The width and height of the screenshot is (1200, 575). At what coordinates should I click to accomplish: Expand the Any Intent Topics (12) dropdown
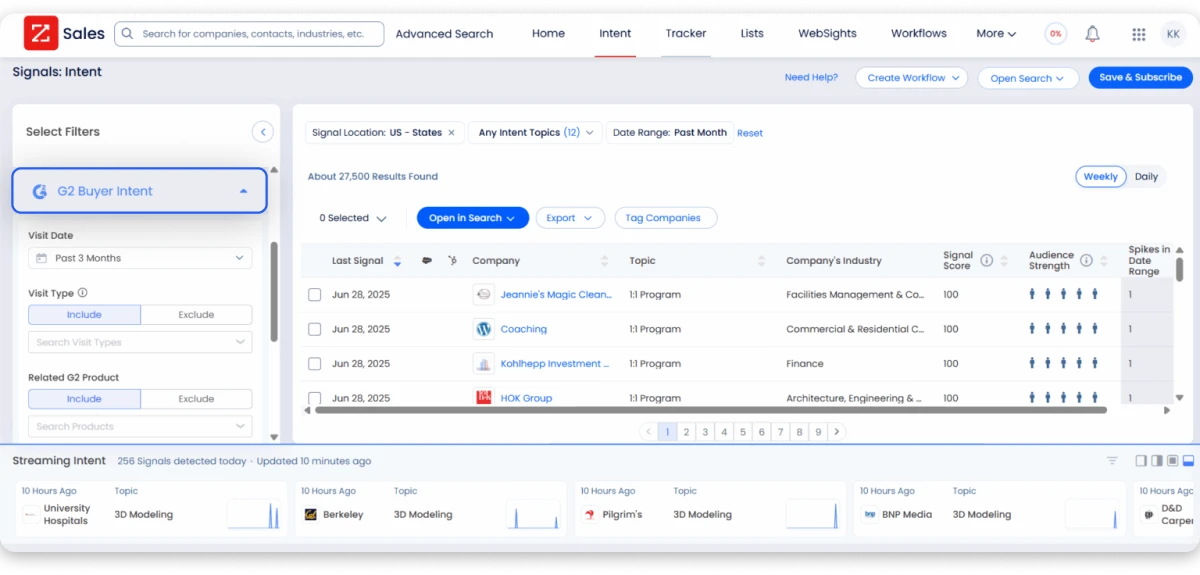tap(535, 133)
